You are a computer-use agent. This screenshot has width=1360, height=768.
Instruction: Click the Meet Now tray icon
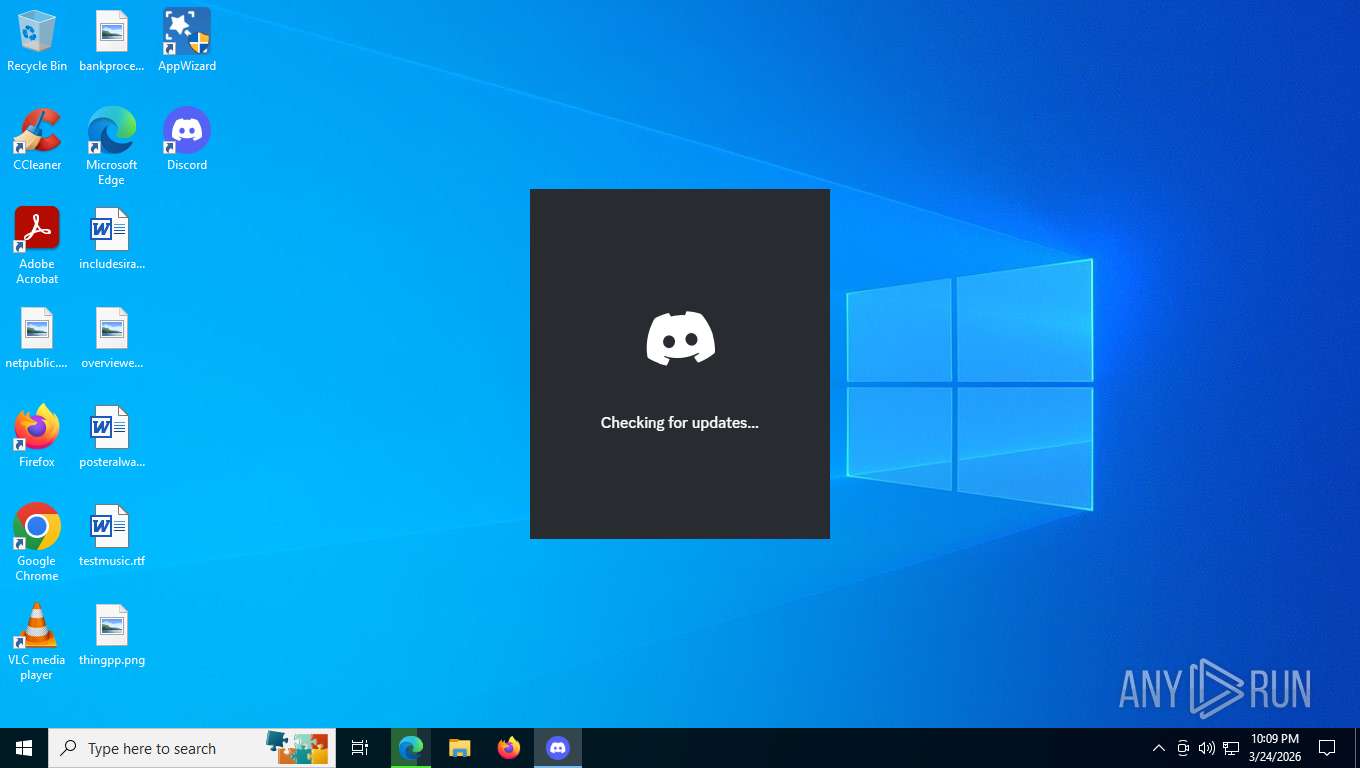tap(1183, 748)
